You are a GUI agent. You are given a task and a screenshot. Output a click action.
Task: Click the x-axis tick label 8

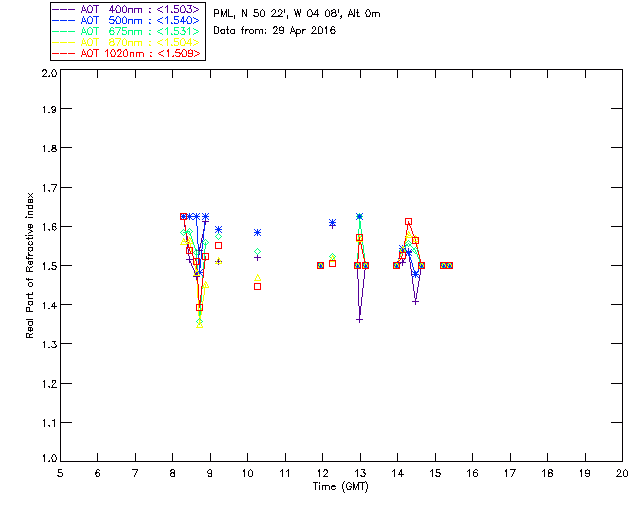[x=173, y=474]
